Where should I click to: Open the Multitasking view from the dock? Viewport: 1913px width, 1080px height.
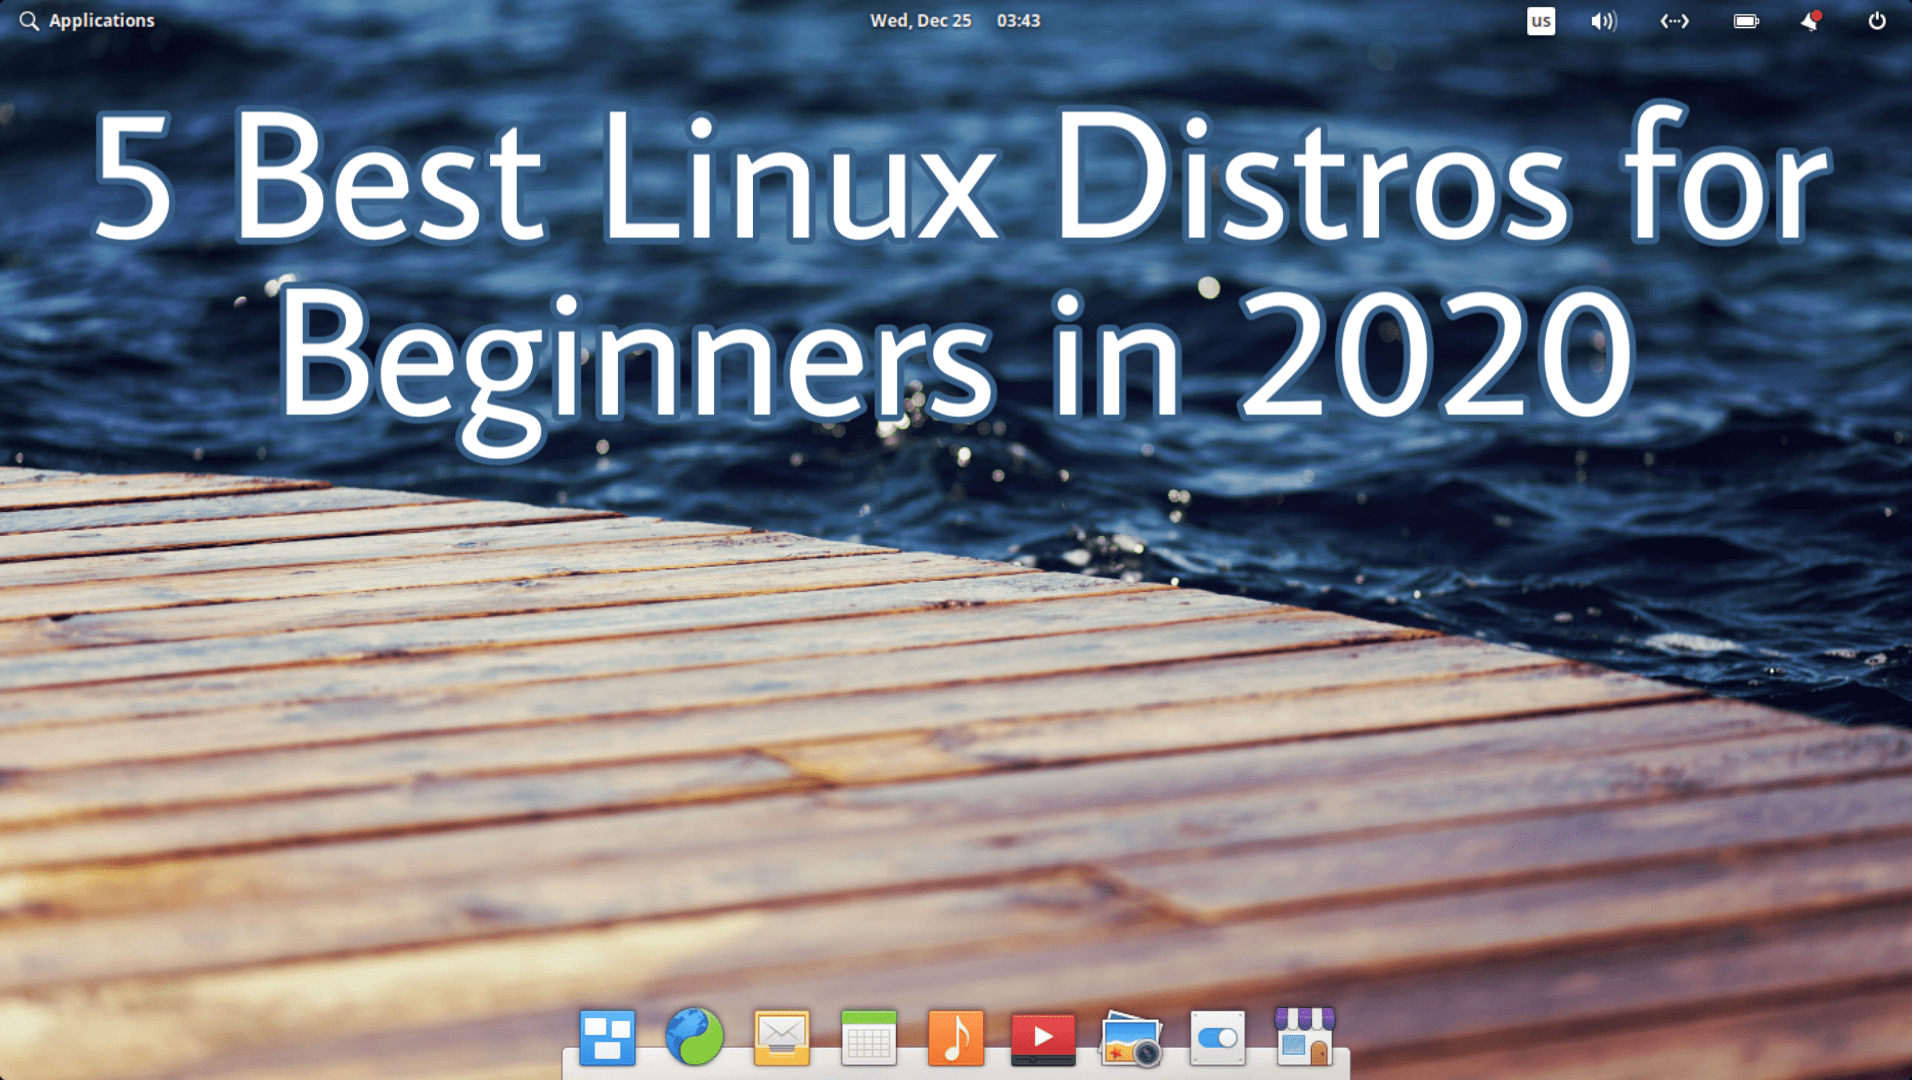coord(606,1038)
